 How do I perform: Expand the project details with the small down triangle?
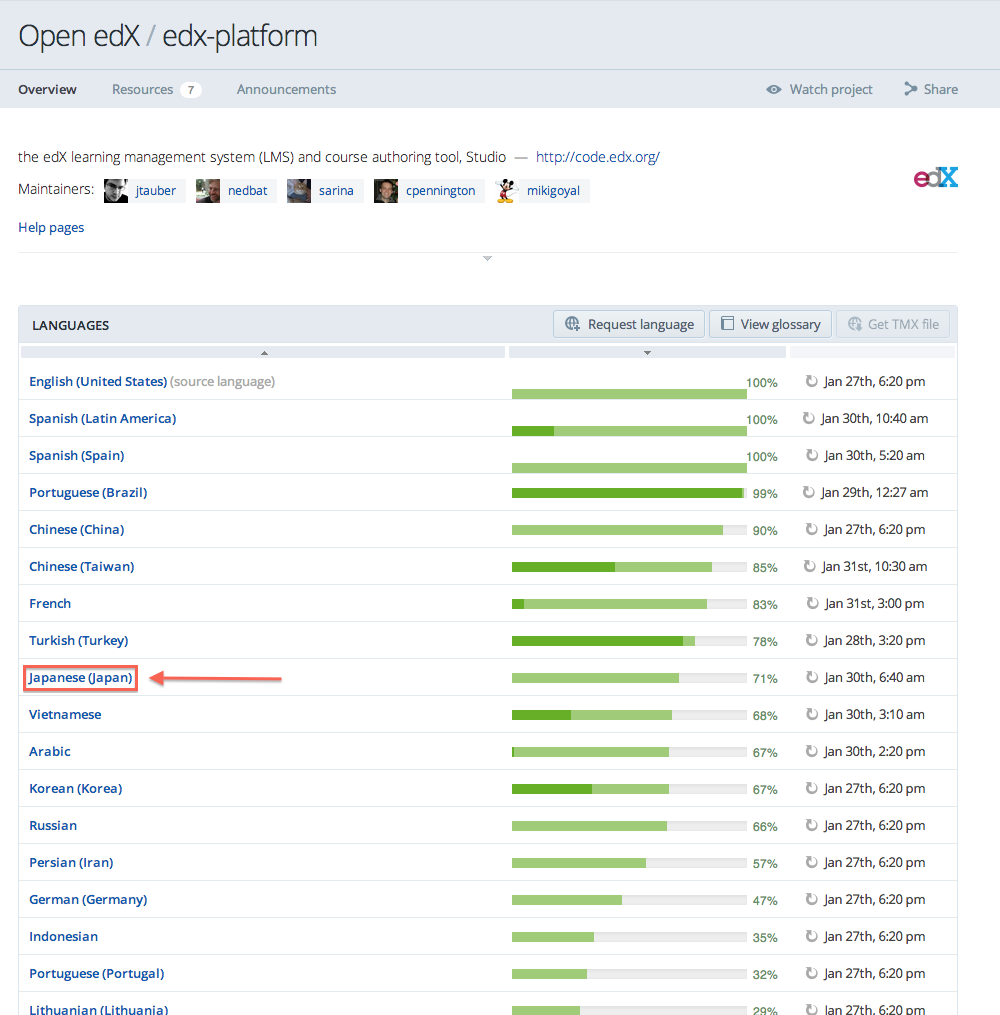tap(487, 259)
